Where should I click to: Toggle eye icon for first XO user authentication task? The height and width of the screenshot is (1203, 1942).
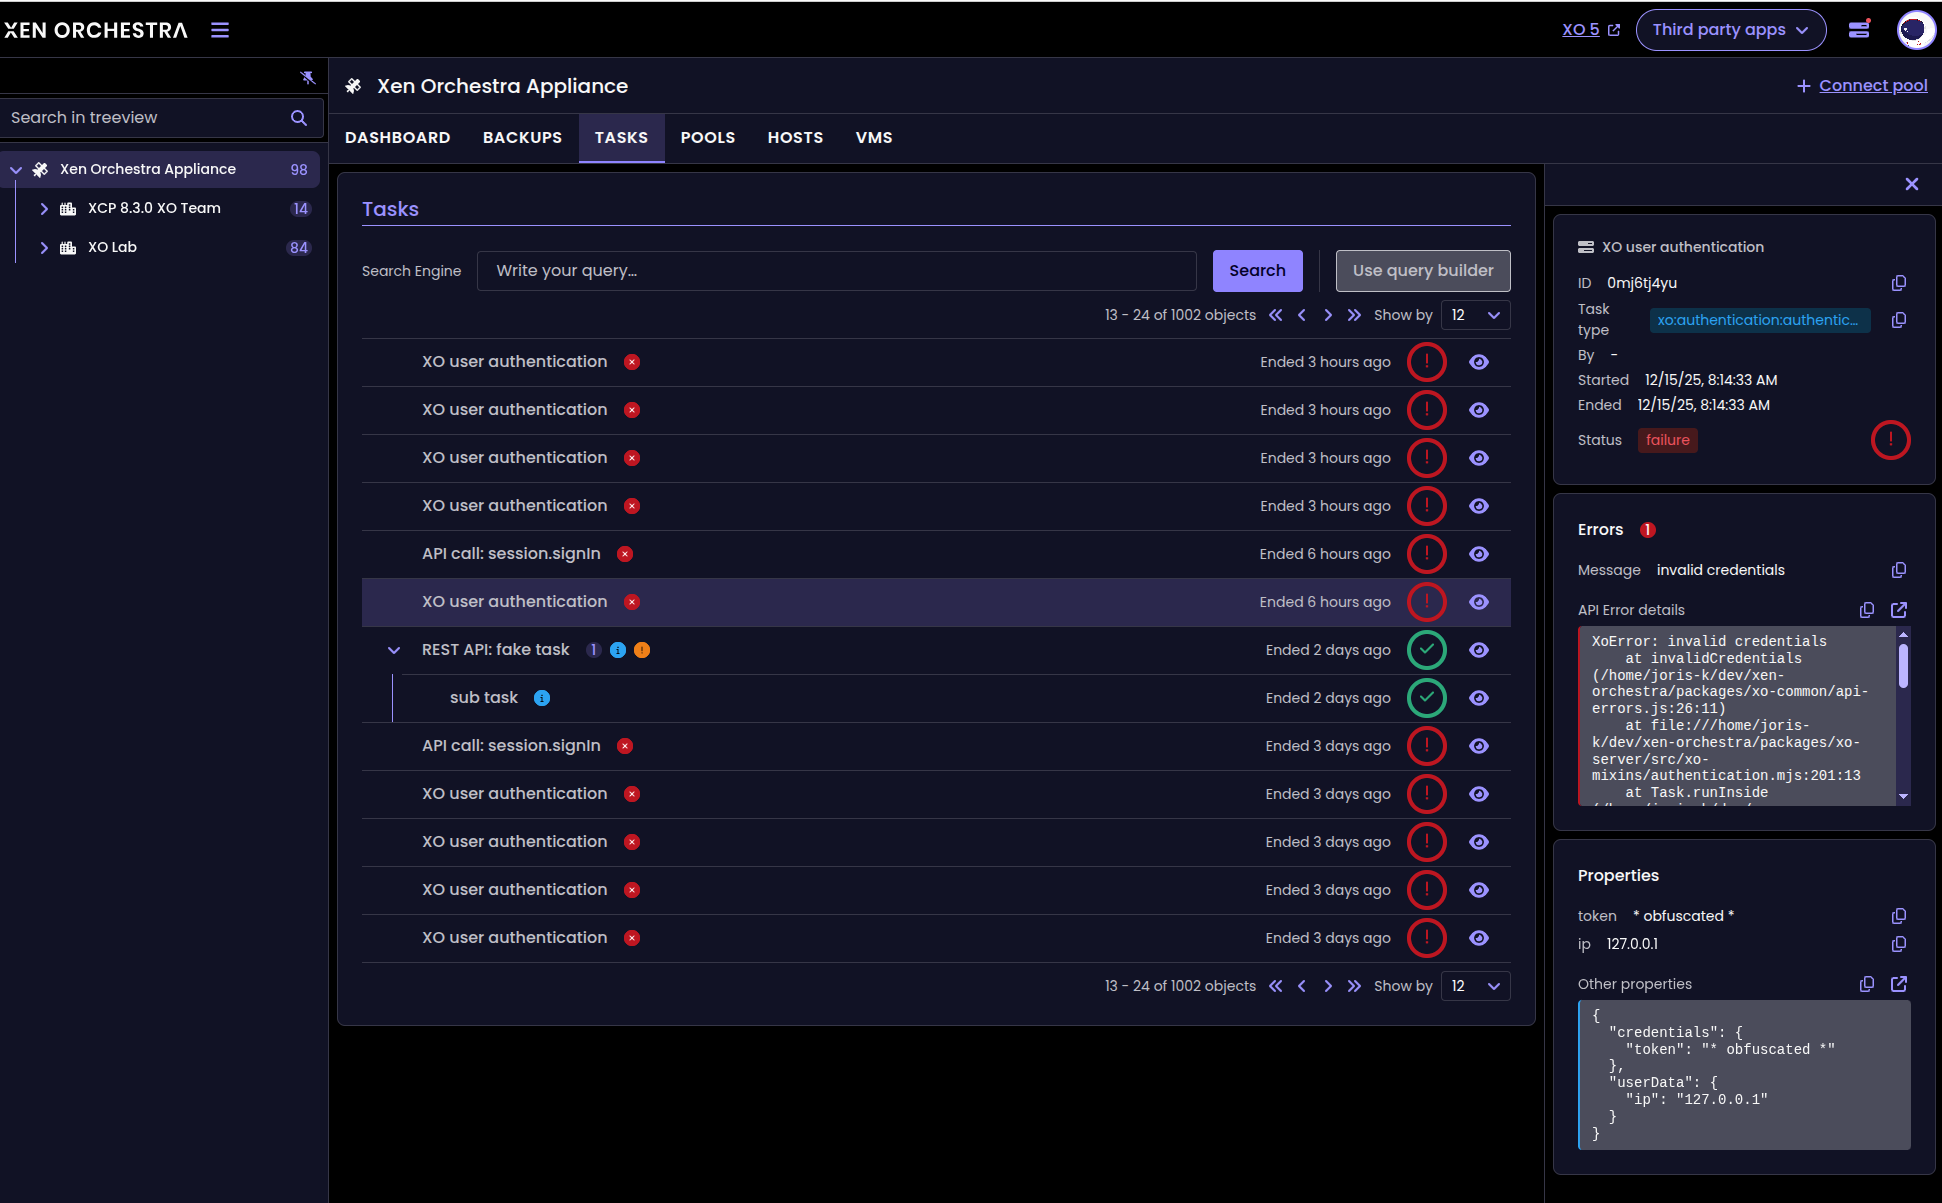pyautogui.click(x=1478, y=362)
